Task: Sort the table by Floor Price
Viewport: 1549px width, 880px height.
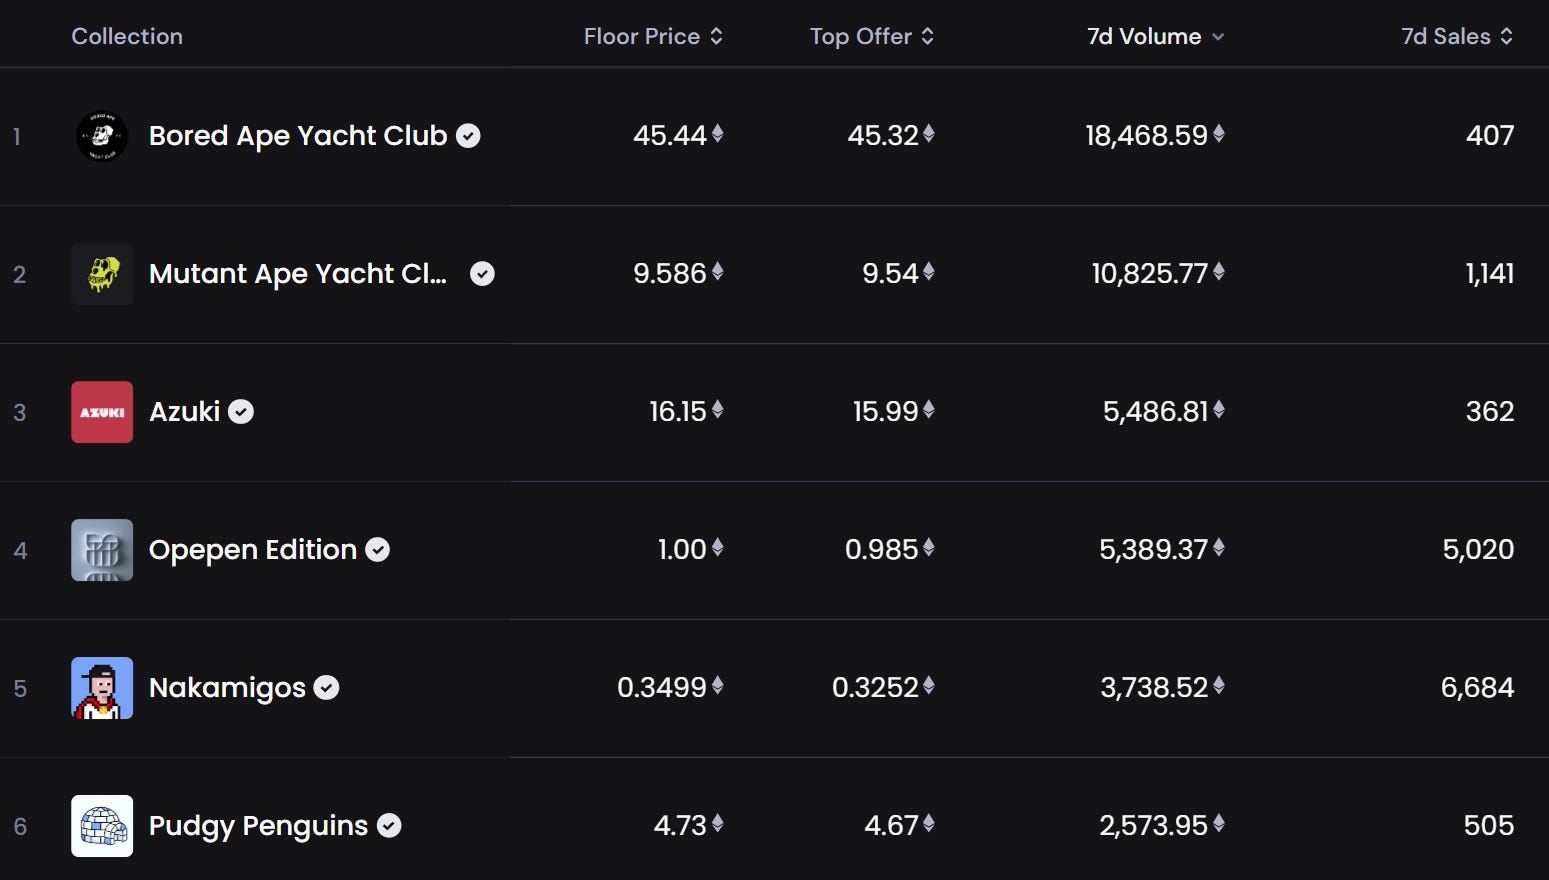Action: point(653,37)
